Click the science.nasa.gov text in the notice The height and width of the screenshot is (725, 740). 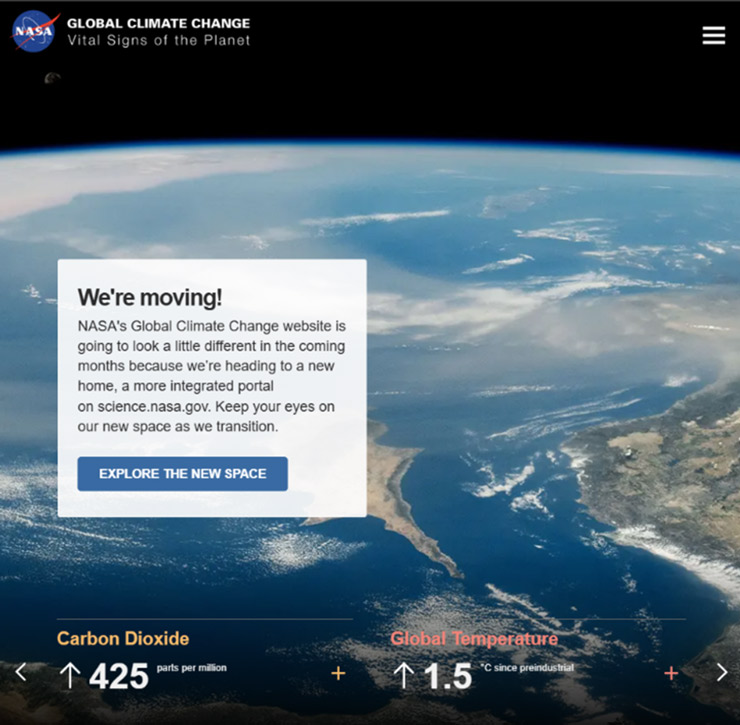click(148, 407)
